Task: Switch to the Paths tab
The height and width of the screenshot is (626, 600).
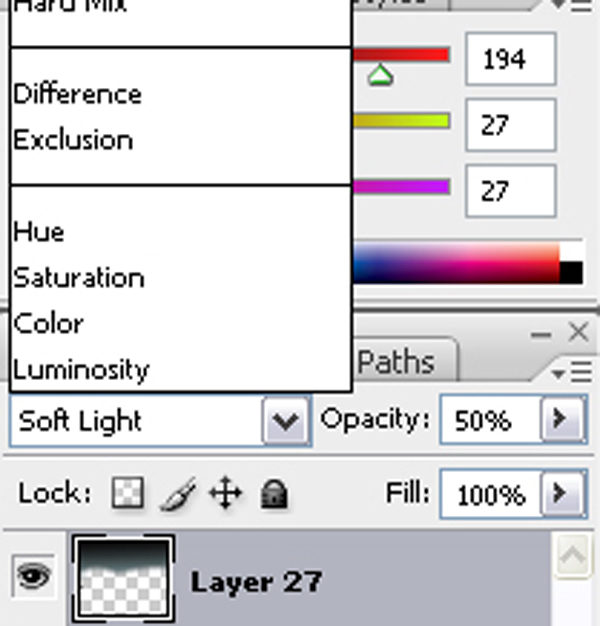Action: click(396, 361)
